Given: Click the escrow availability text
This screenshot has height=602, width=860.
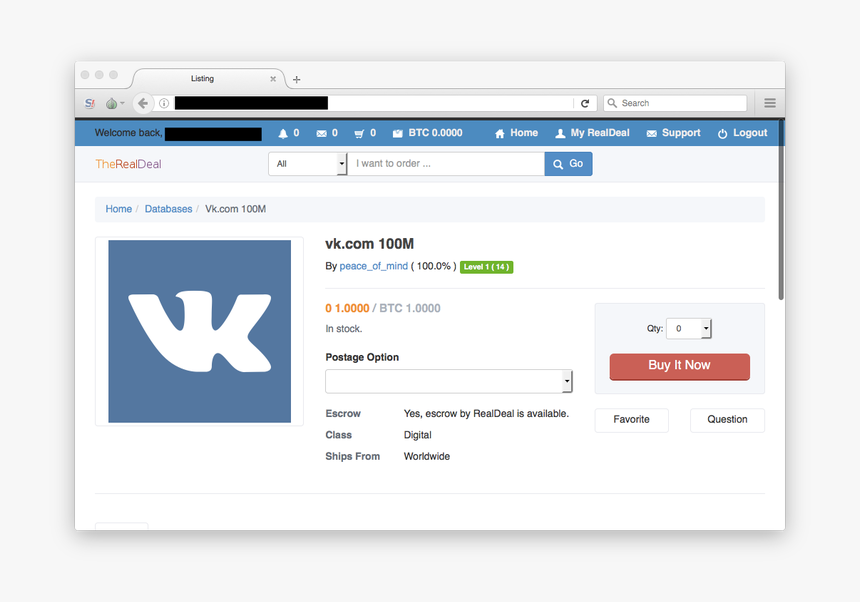Looking at the screenshot, I should pyautogui.click(x=486, y=414).
